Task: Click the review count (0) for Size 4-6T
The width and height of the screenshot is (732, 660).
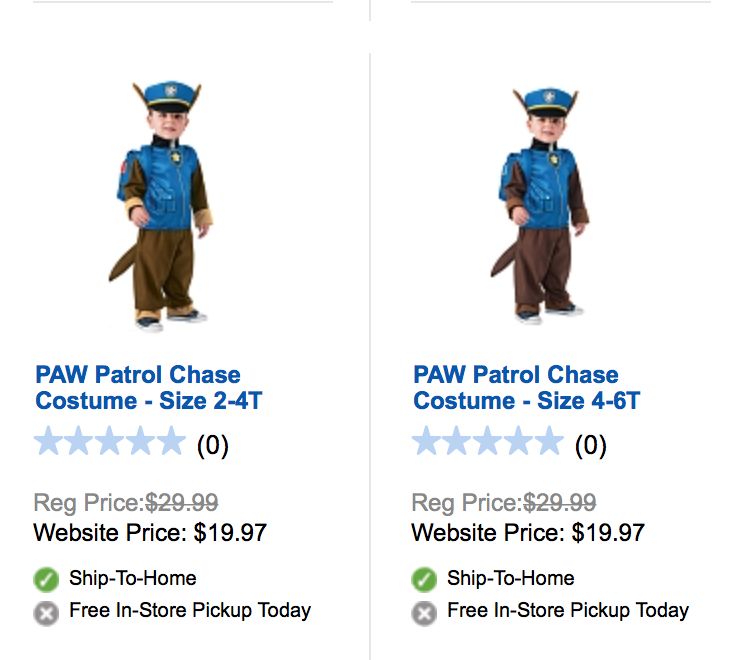Action: [590, 445]
